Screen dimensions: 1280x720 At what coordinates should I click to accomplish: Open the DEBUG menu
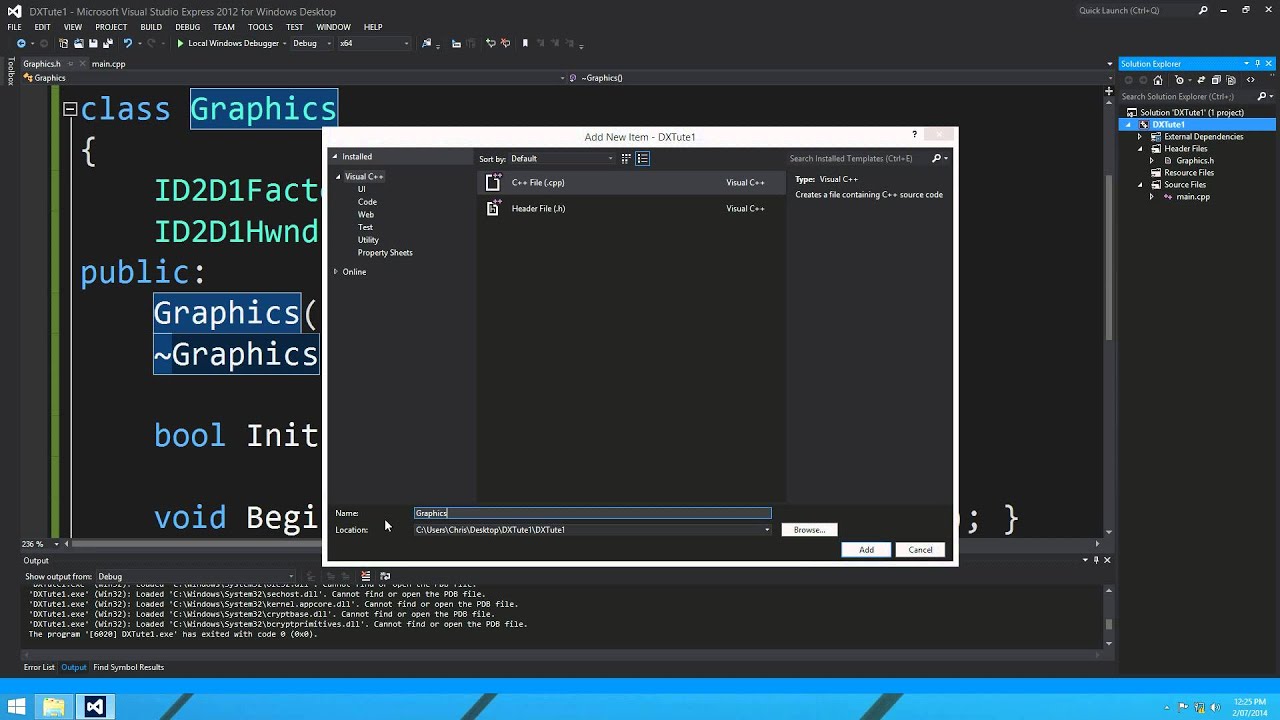[x=187, y=27]
